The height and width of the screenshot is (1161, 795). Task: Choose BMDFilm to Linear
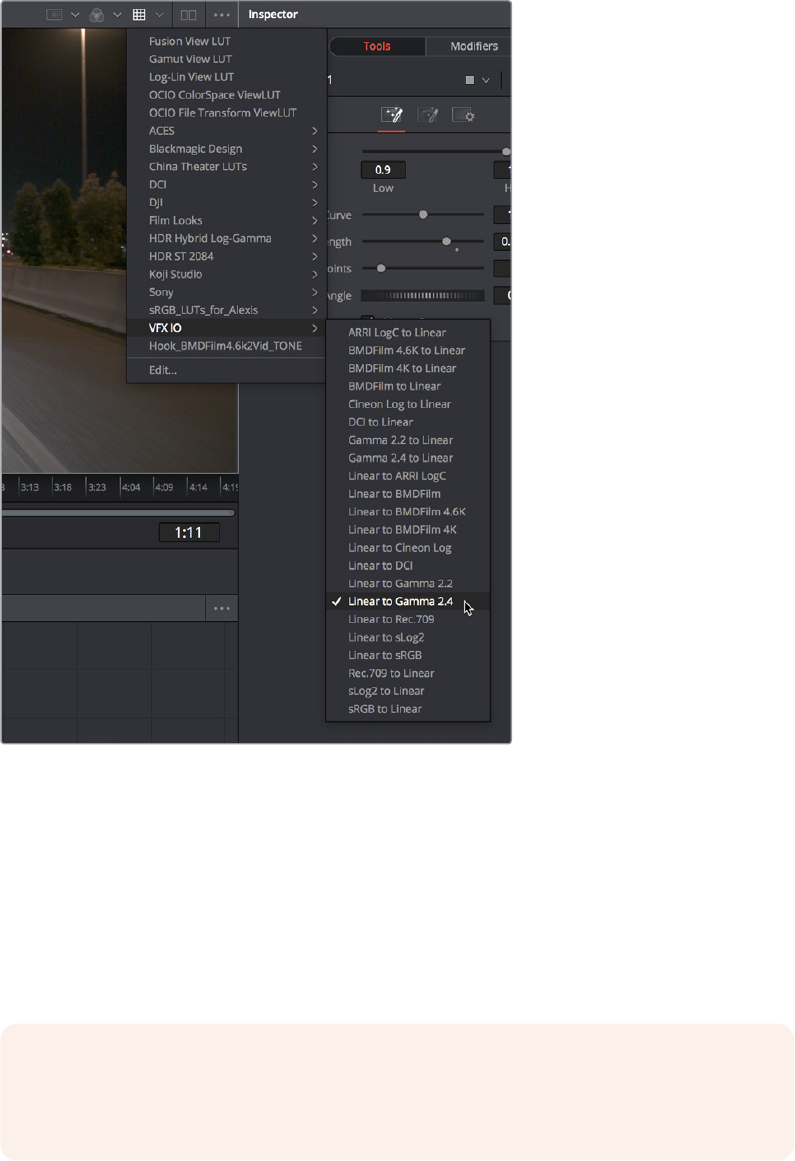click(x=408, y=387)
